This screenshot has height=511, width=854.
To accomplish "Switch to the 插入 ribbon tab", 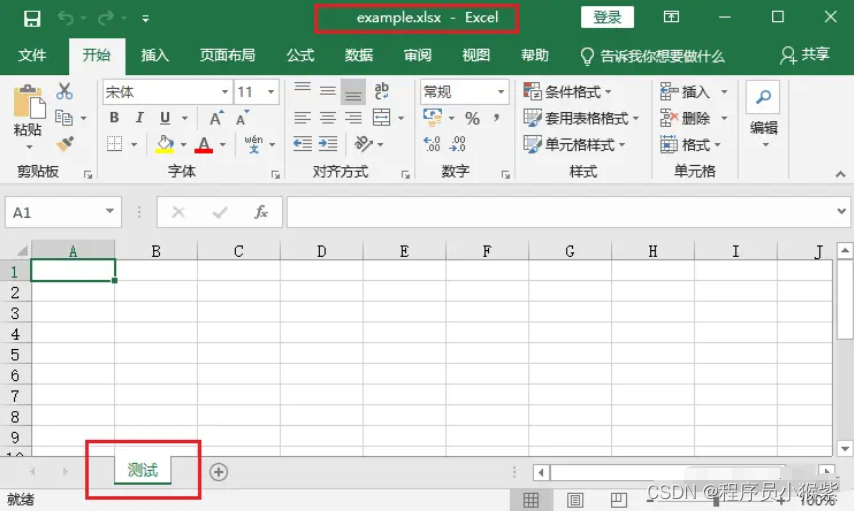I will [x=155, y=55].
